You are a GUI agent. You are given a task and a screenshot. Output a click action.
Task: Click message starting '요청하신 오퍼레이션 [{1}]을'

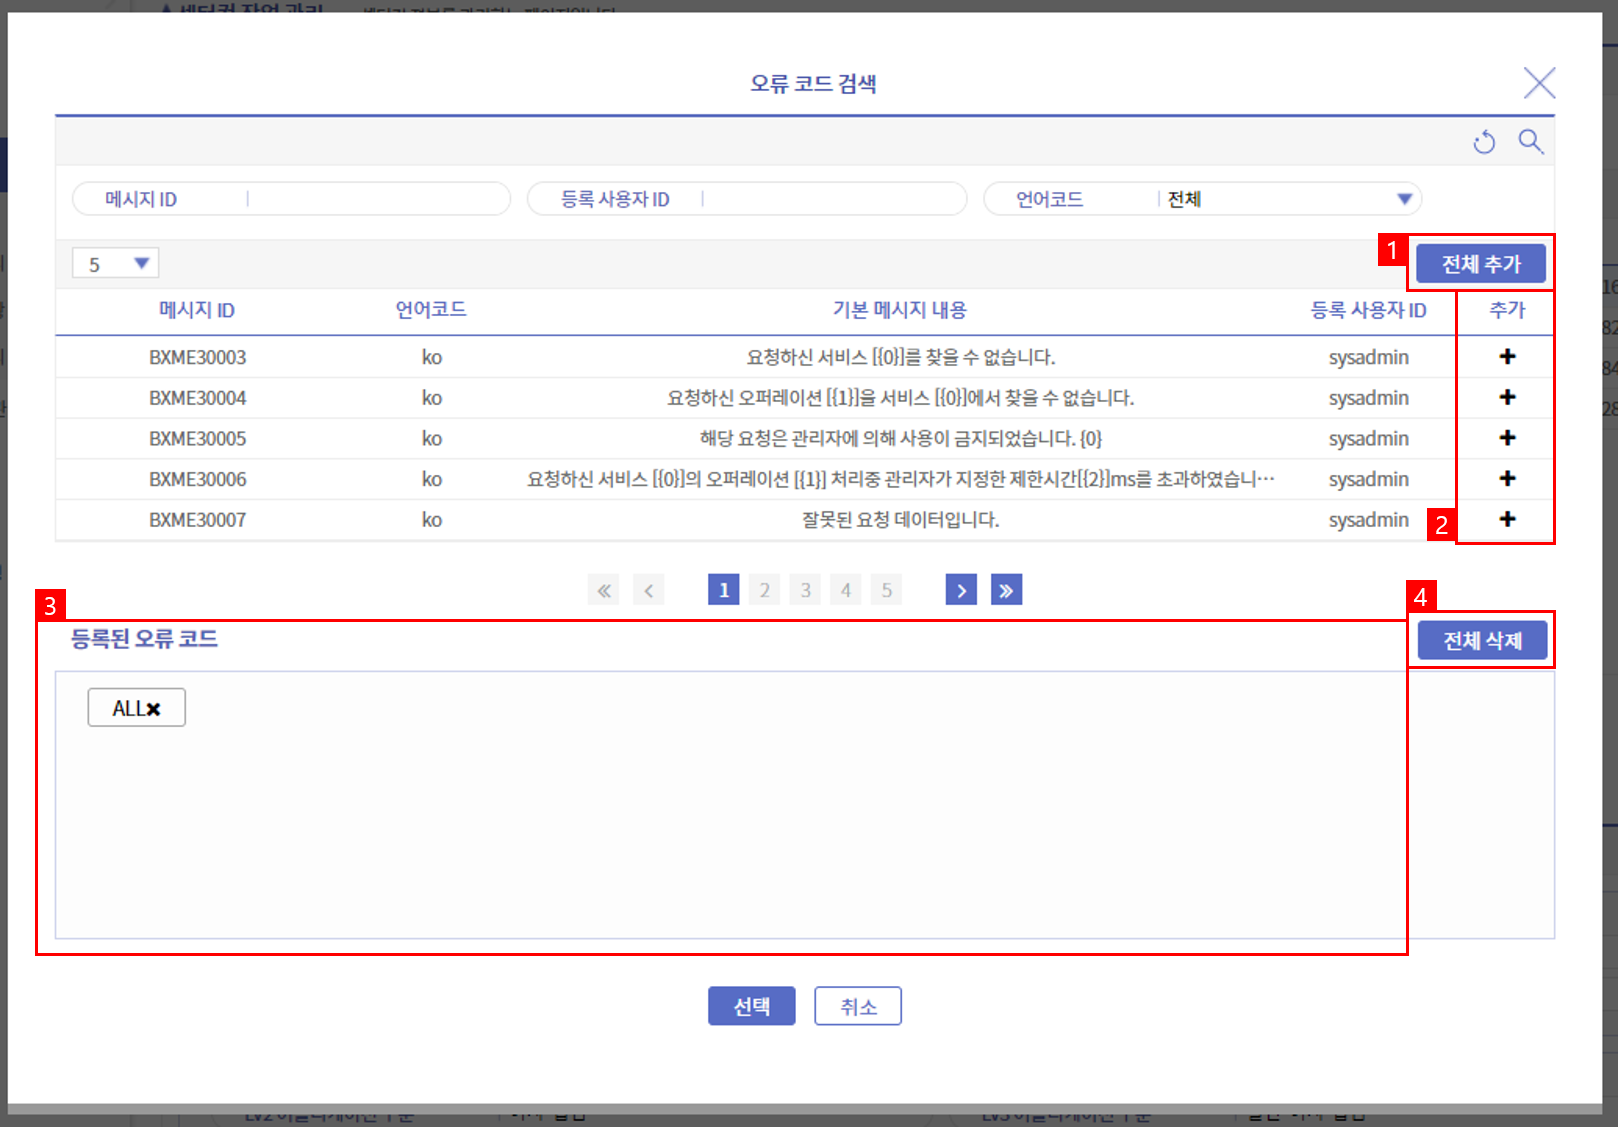point(900,398)
